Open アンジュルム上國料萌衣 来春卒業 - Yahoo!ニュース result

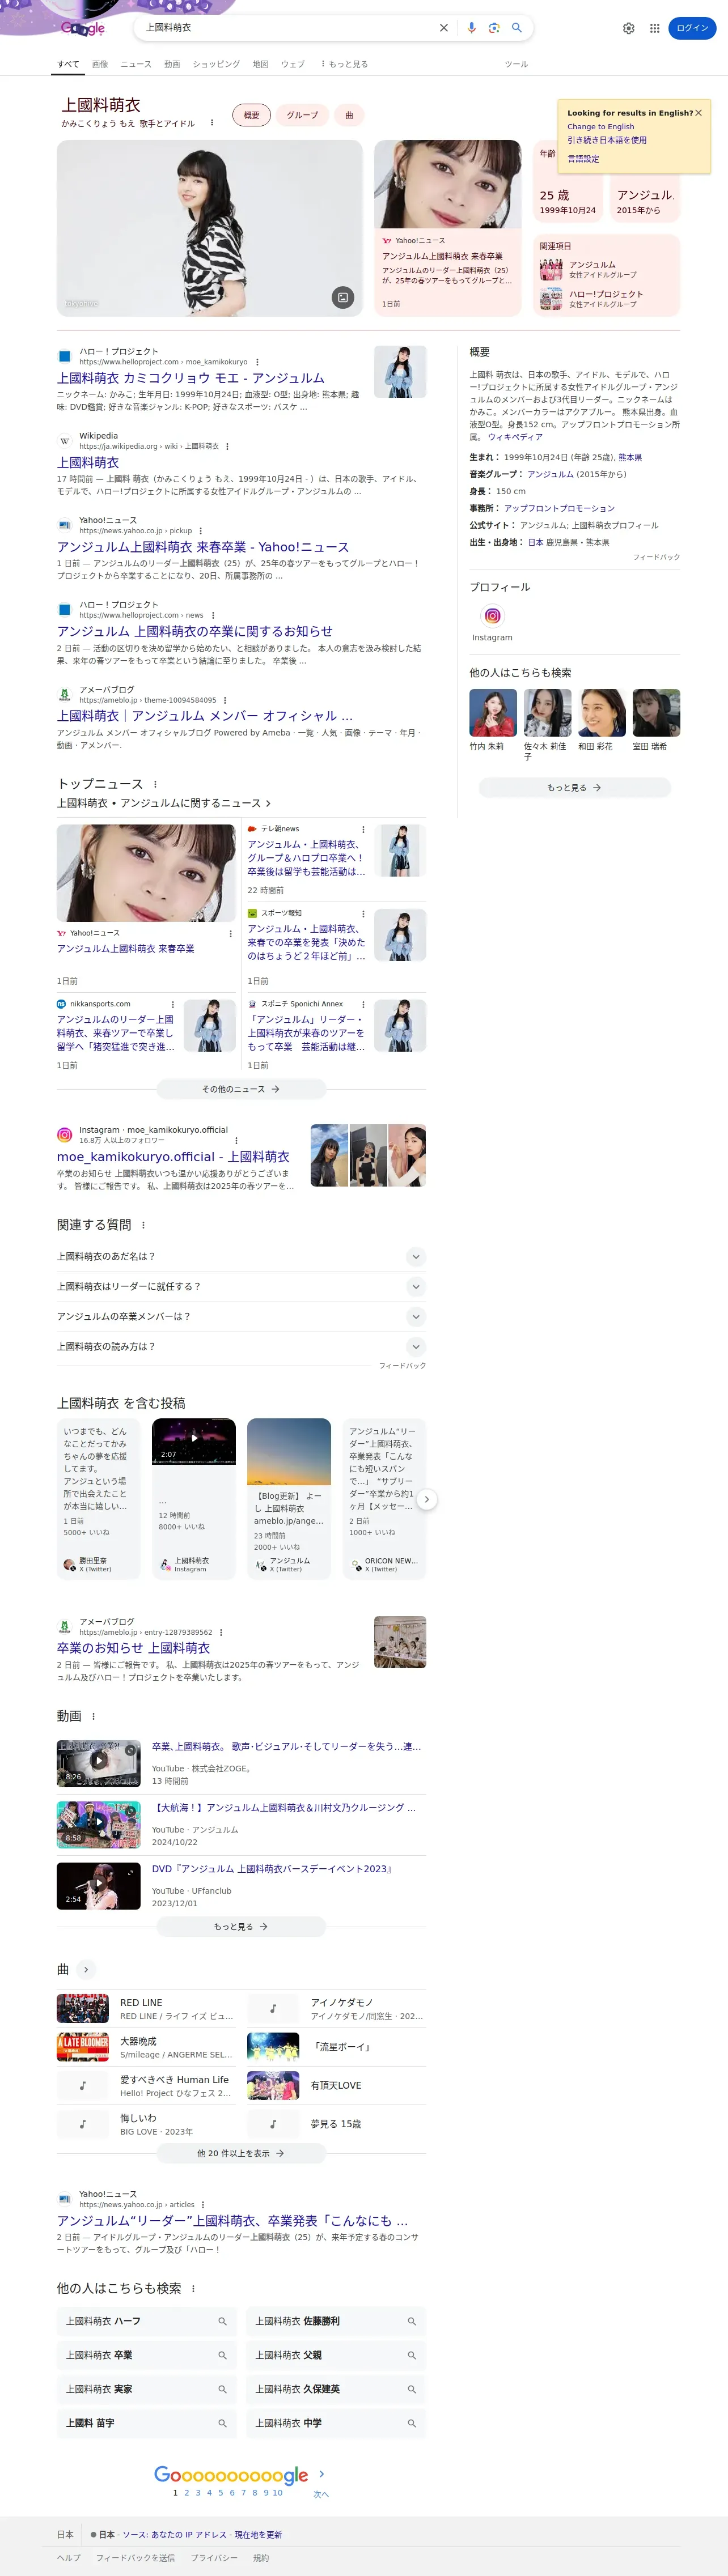203,547
